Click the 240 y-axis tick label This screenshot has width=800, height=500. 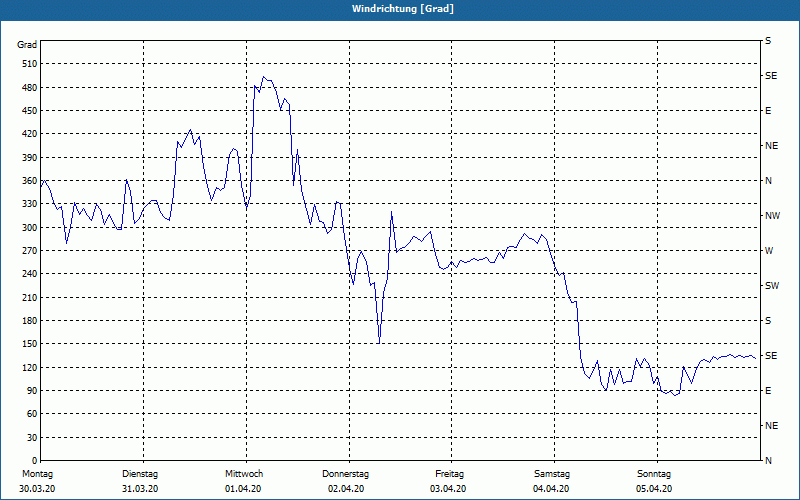point(30,274)
